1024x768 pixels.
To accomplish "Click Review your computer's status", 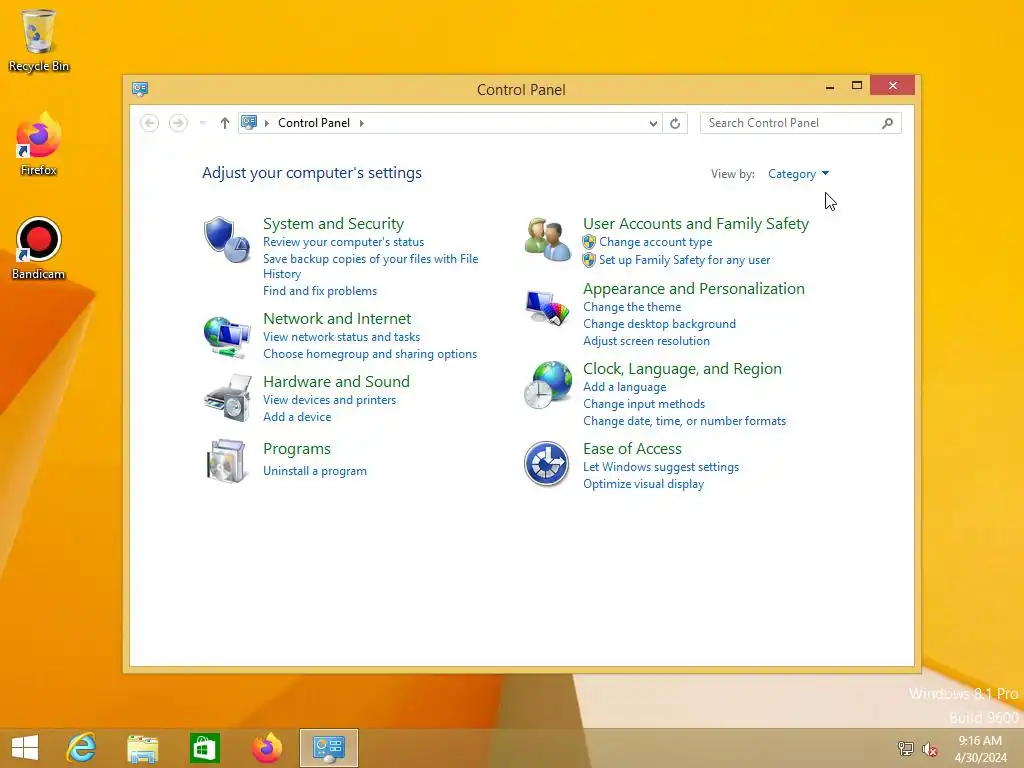I will click(344, 242).
